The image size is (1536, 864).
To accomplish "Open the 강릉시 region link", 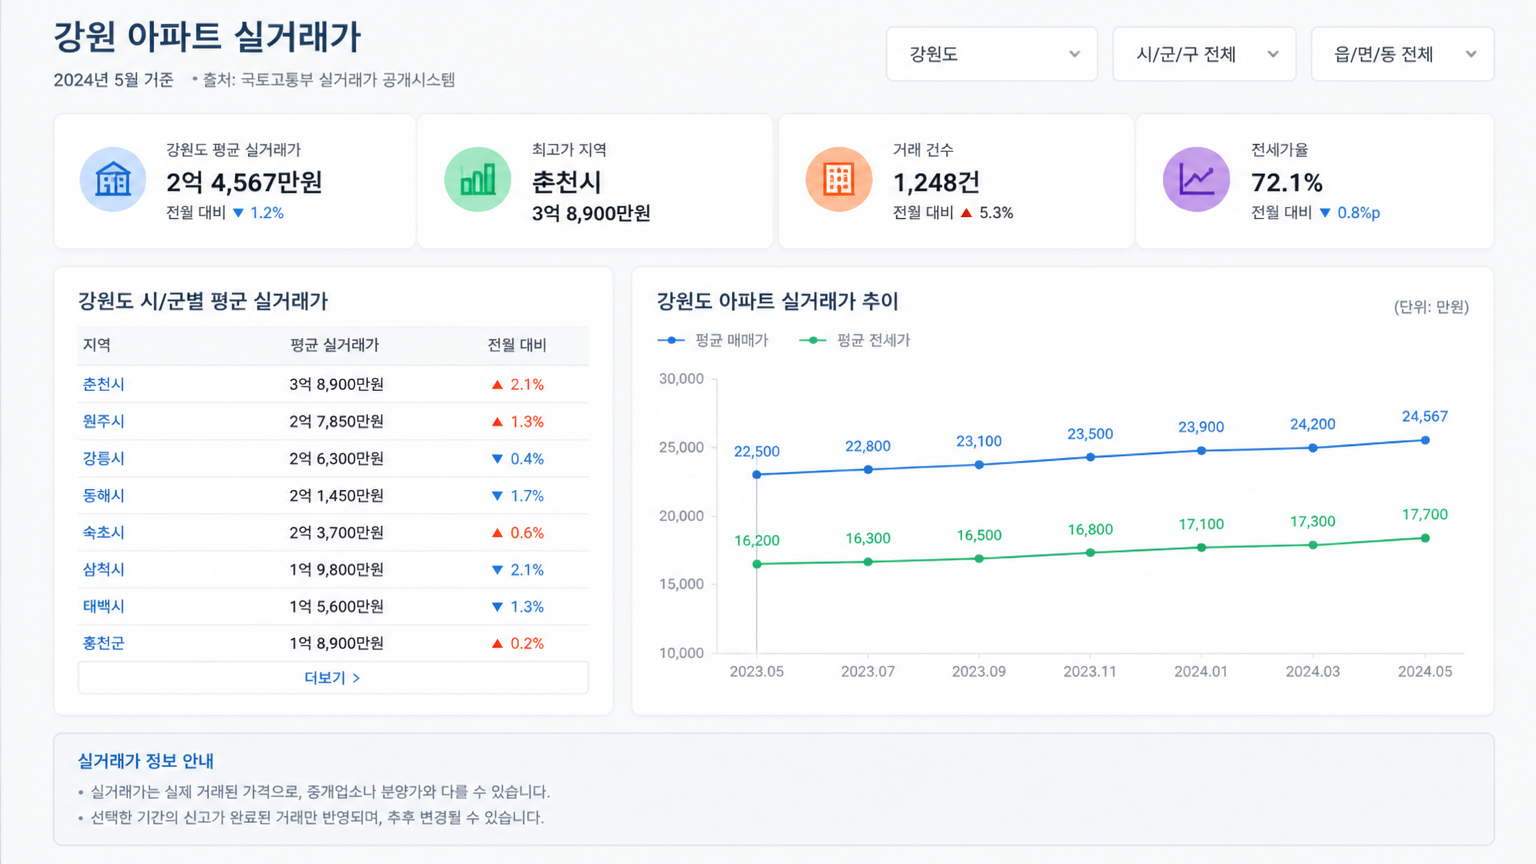I will pyautogui.click(x=103, y=458).
